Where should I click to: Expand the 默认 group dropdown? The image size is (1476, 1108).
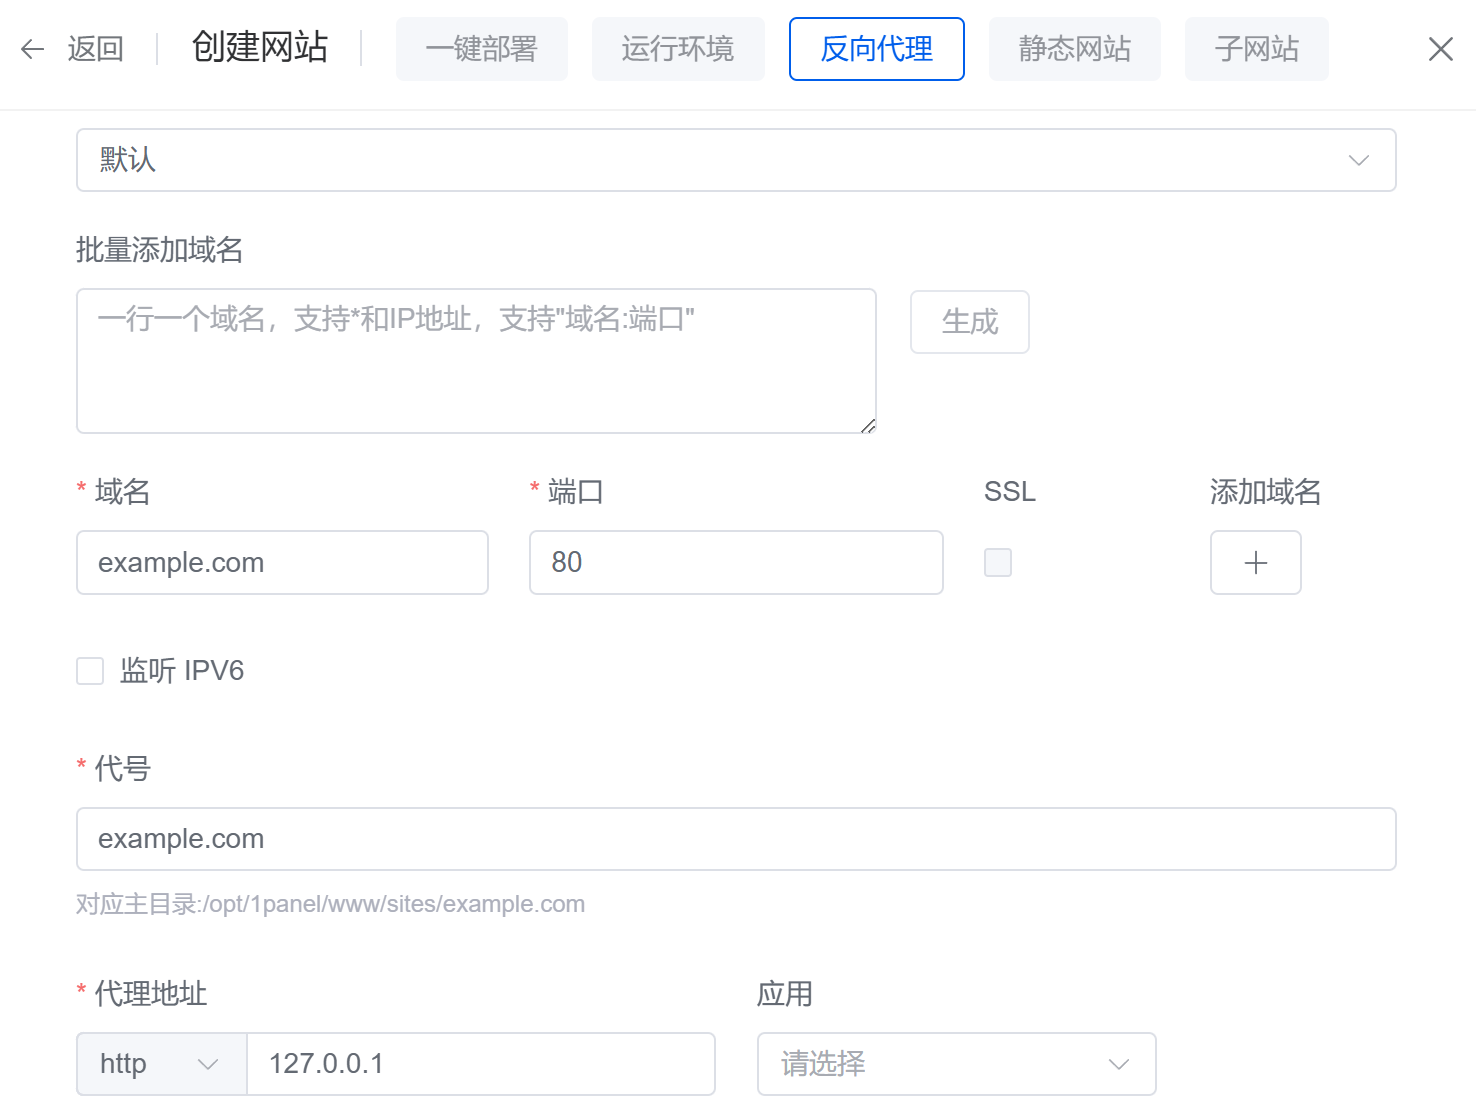736,160
